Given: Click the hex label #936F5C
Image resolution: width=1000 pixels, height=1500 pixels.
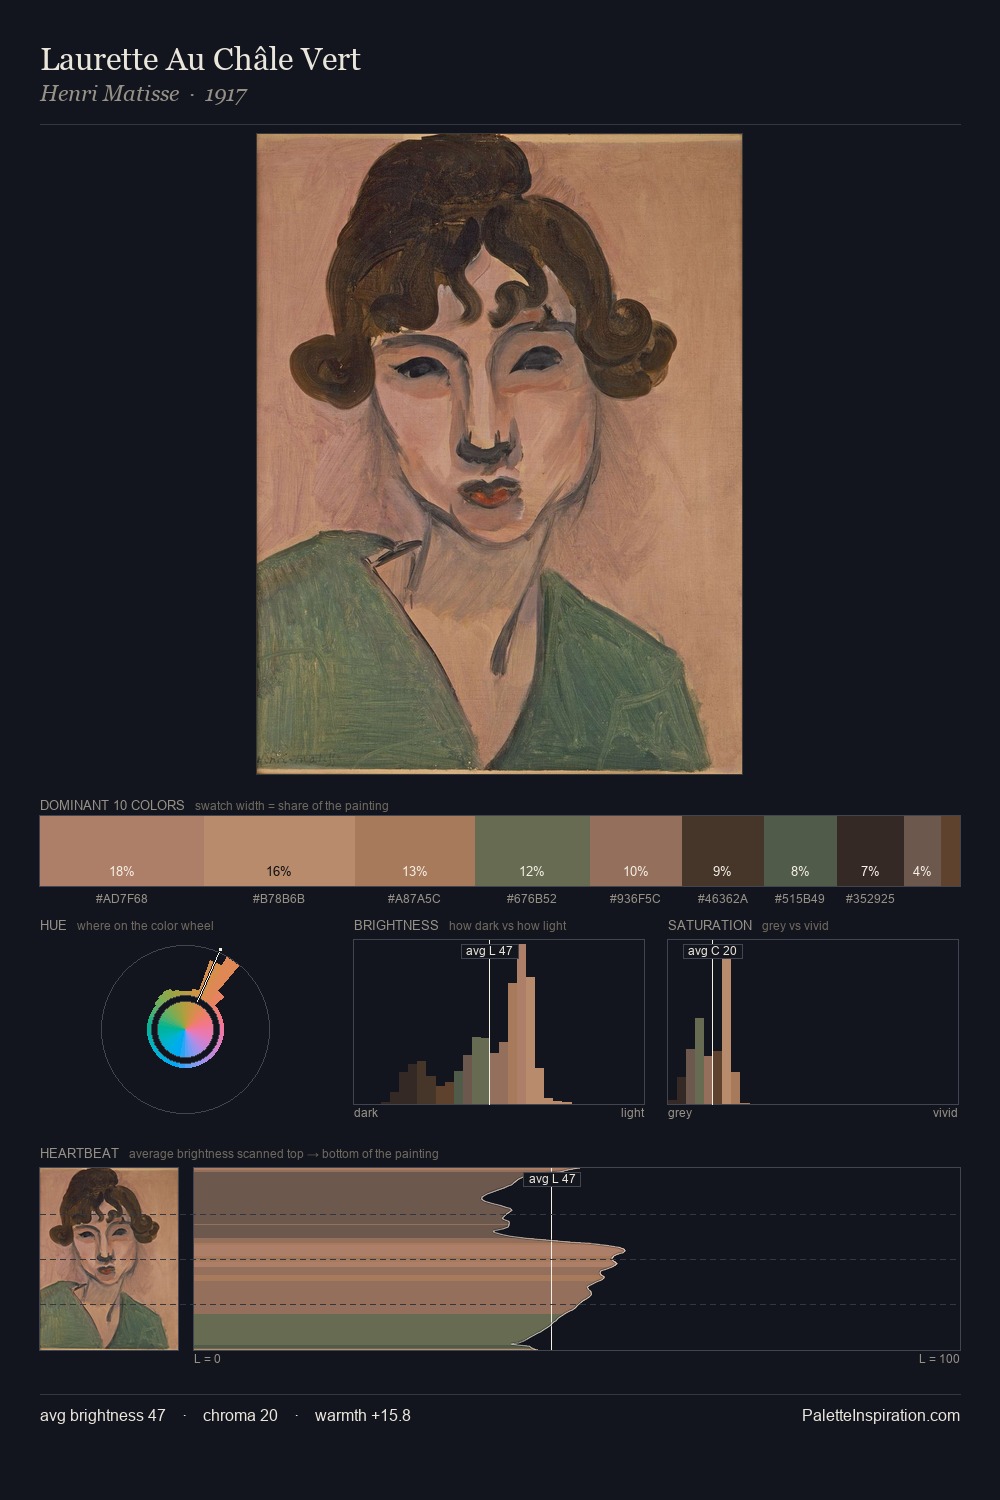Looking at the screenshot, I should click(x=636, y=898).
